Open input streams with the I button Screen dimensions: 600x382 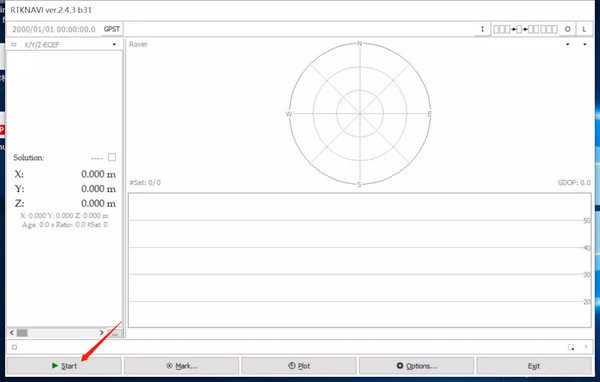482,29
